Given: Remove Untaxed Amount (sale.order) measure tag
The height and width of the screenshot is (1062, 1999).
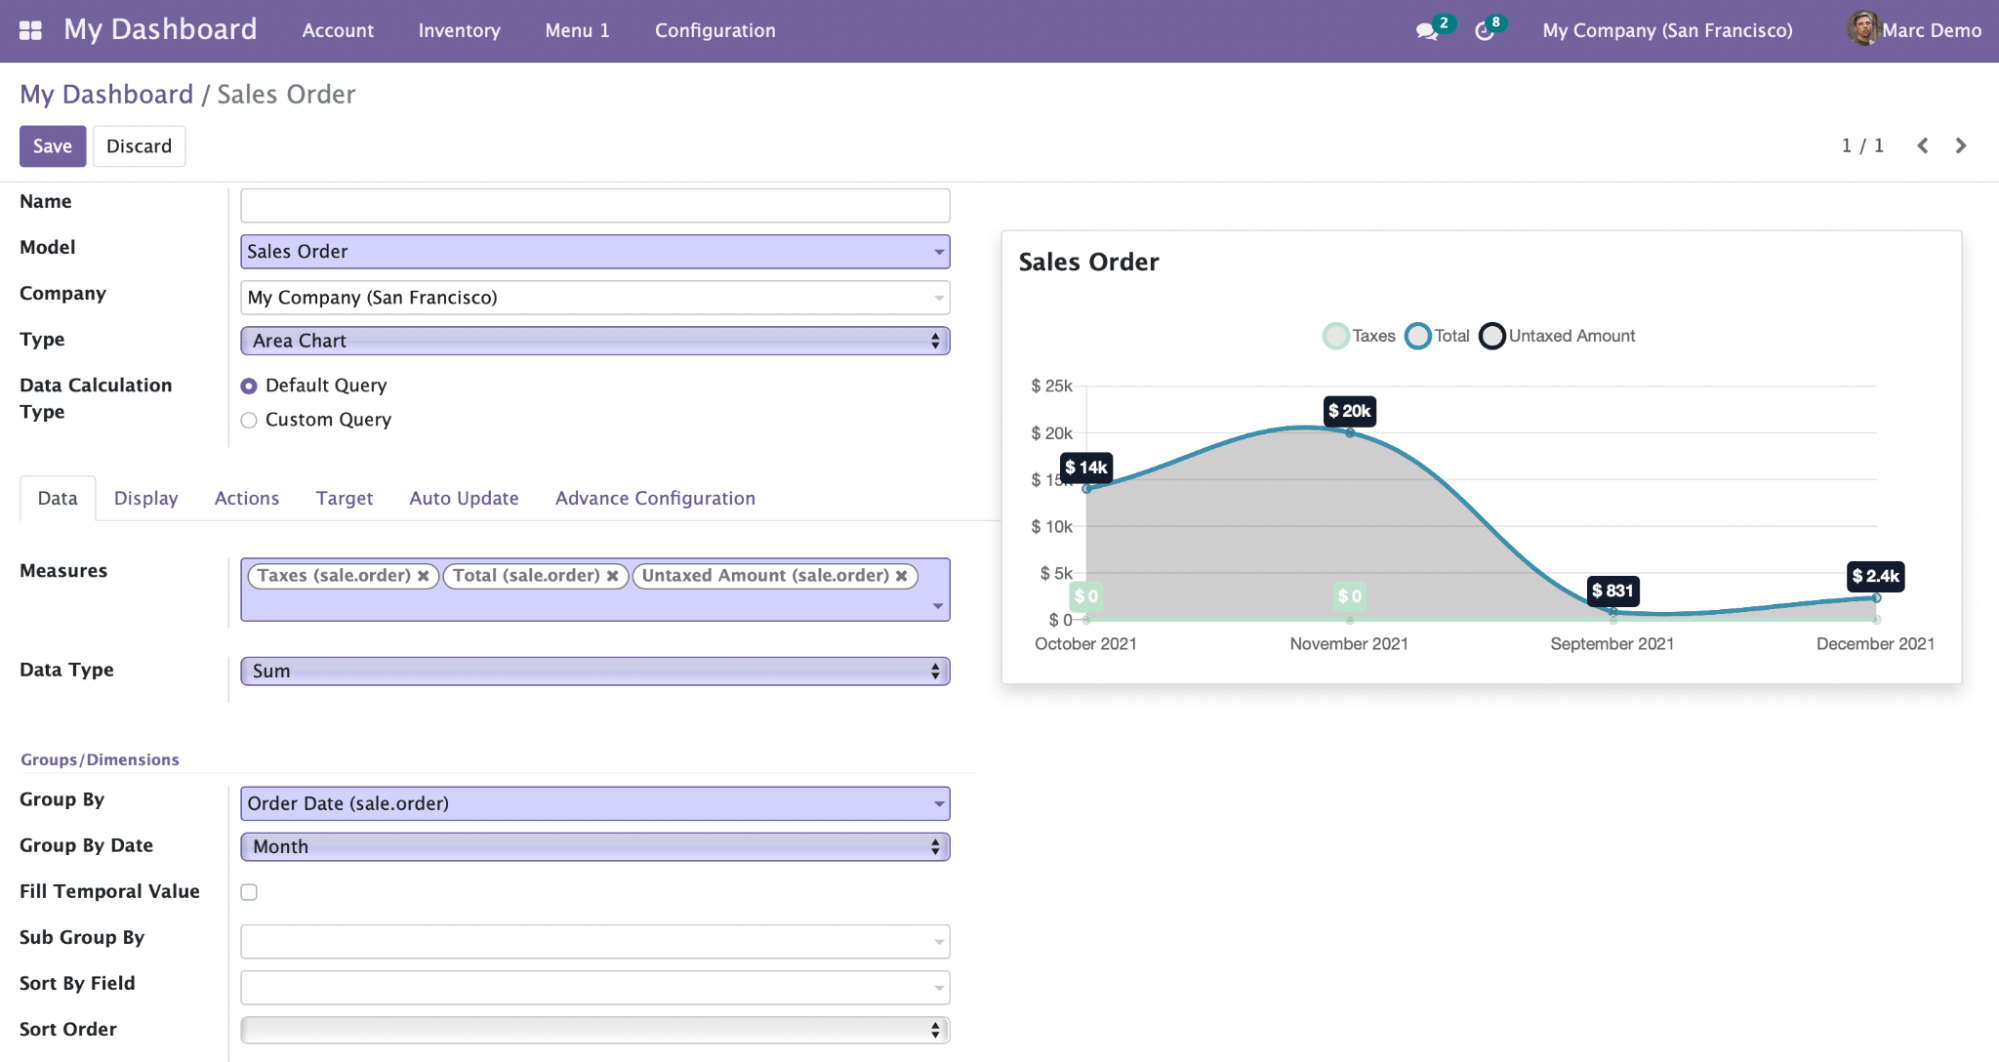Looking at the screenshot, I should click(x=901, y=576).
